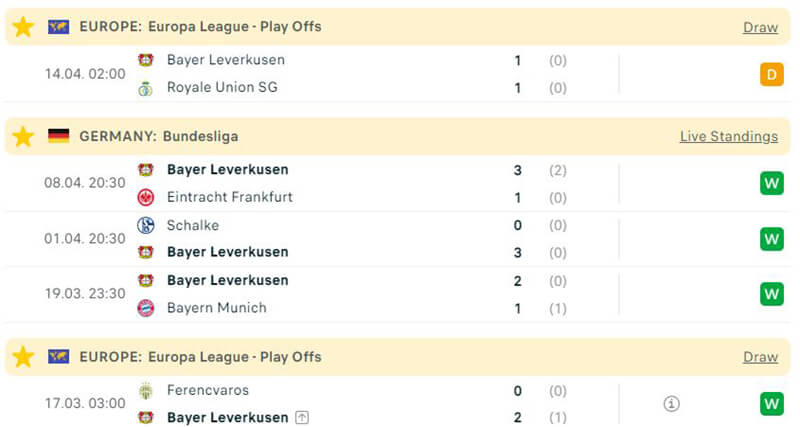Image resolution: width=800 pixels, height=427 pixels.
Task: Toggle favorite star for Germany Bundesliga
Action: 23,136
